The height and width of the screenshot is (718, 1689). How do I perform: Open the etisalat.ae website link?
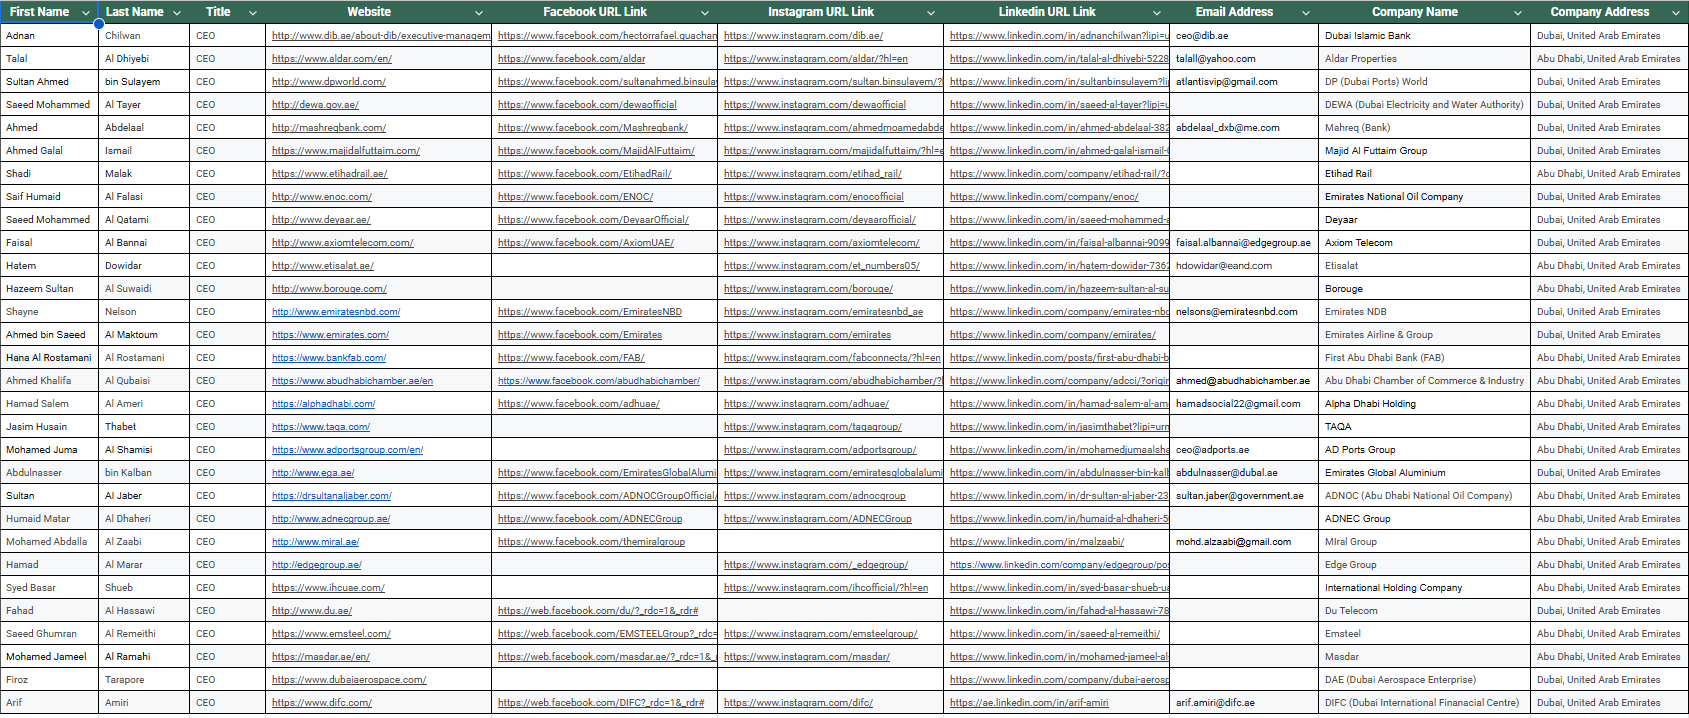(x=323, y=266)
